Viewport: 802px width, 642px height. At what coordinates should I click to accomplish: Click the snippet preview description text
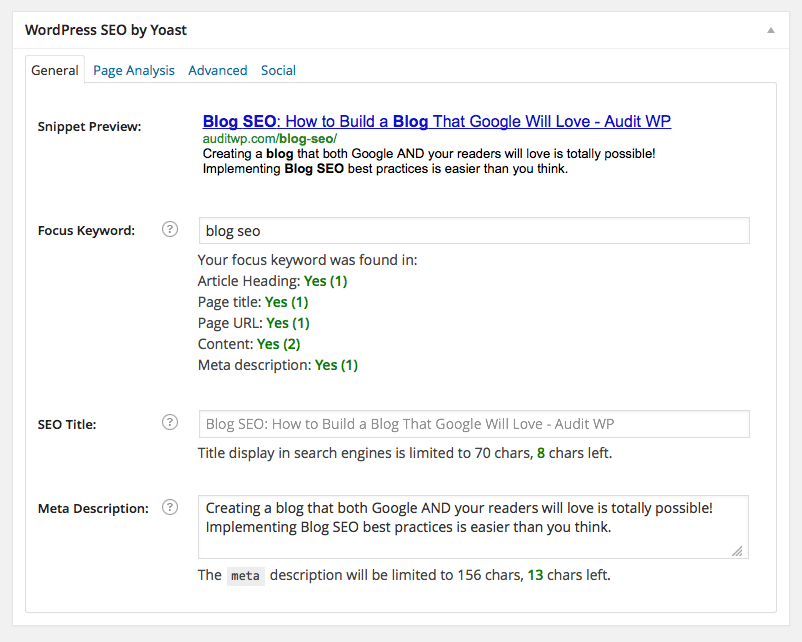(429, 161)
